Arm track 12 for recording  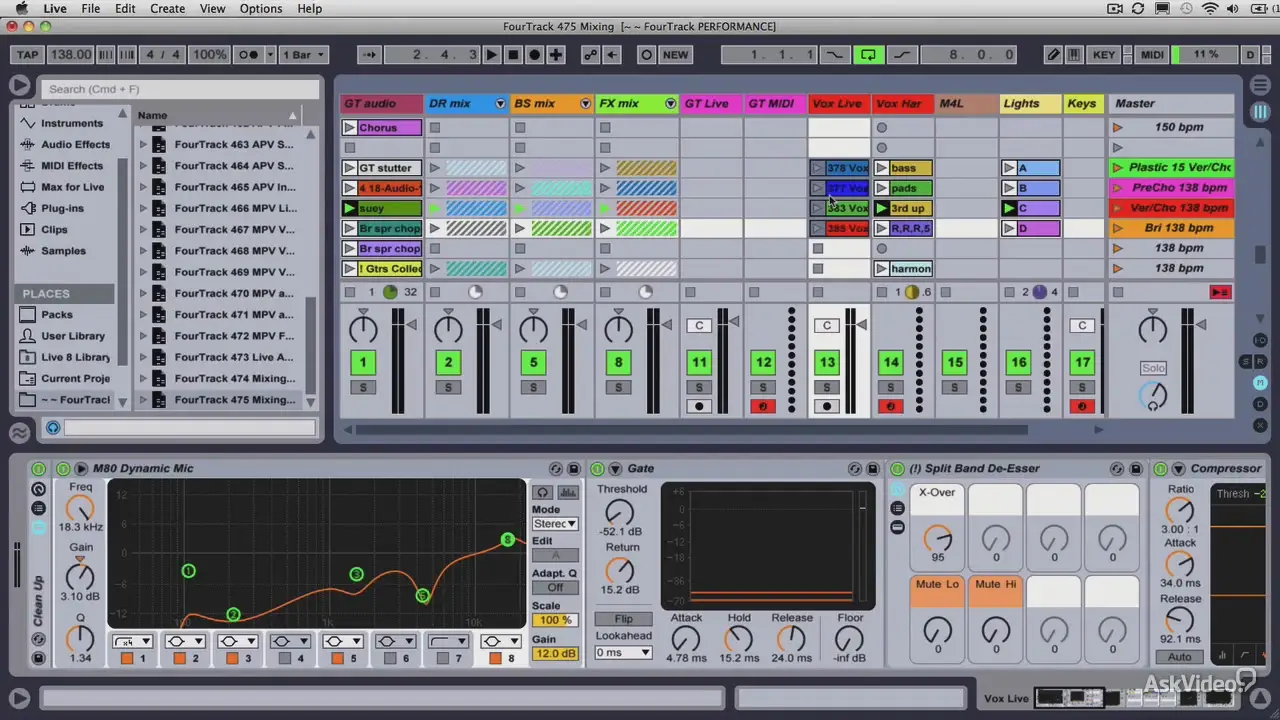pos(763,406)
